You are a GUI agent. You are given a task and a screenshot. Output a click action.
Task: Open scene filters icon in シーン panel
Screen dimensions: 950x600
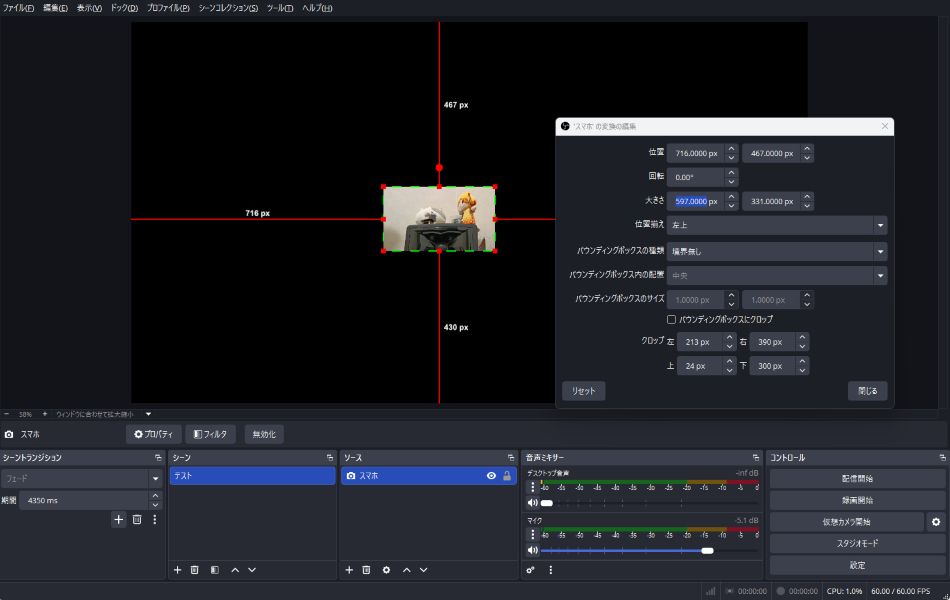pos(214,570)
